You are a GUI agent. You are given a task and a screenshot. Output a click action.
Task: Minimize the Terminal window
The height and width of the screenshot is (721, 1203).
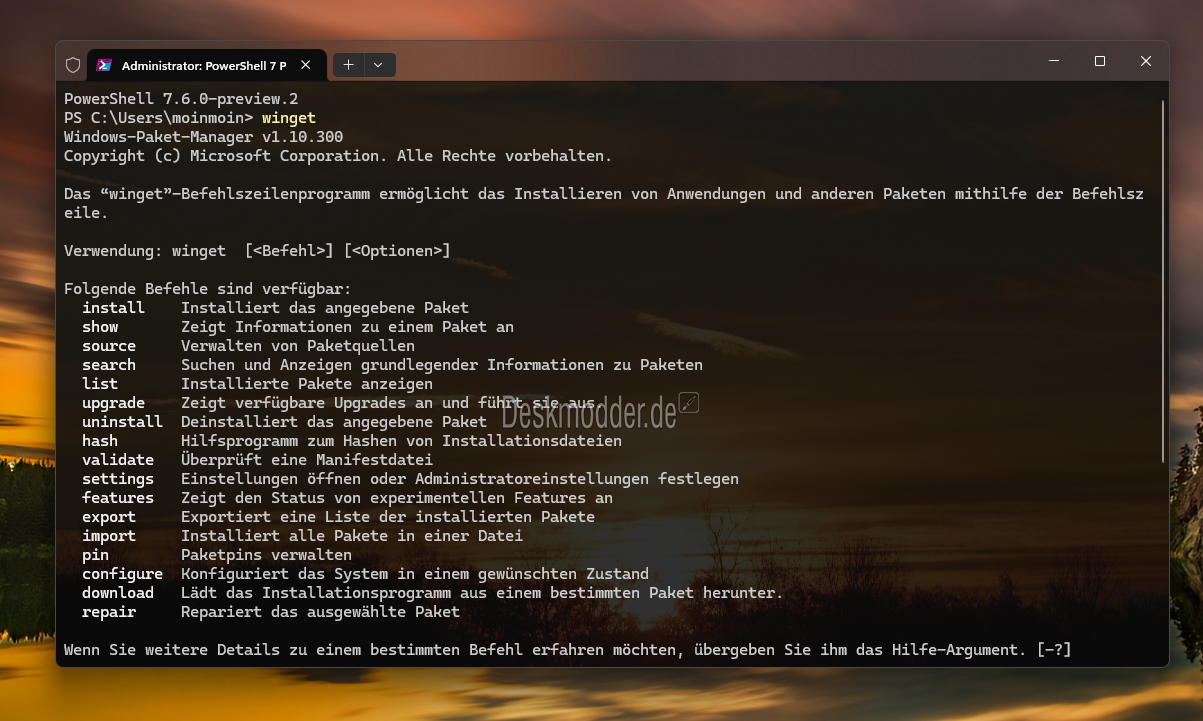(1054, 62)
